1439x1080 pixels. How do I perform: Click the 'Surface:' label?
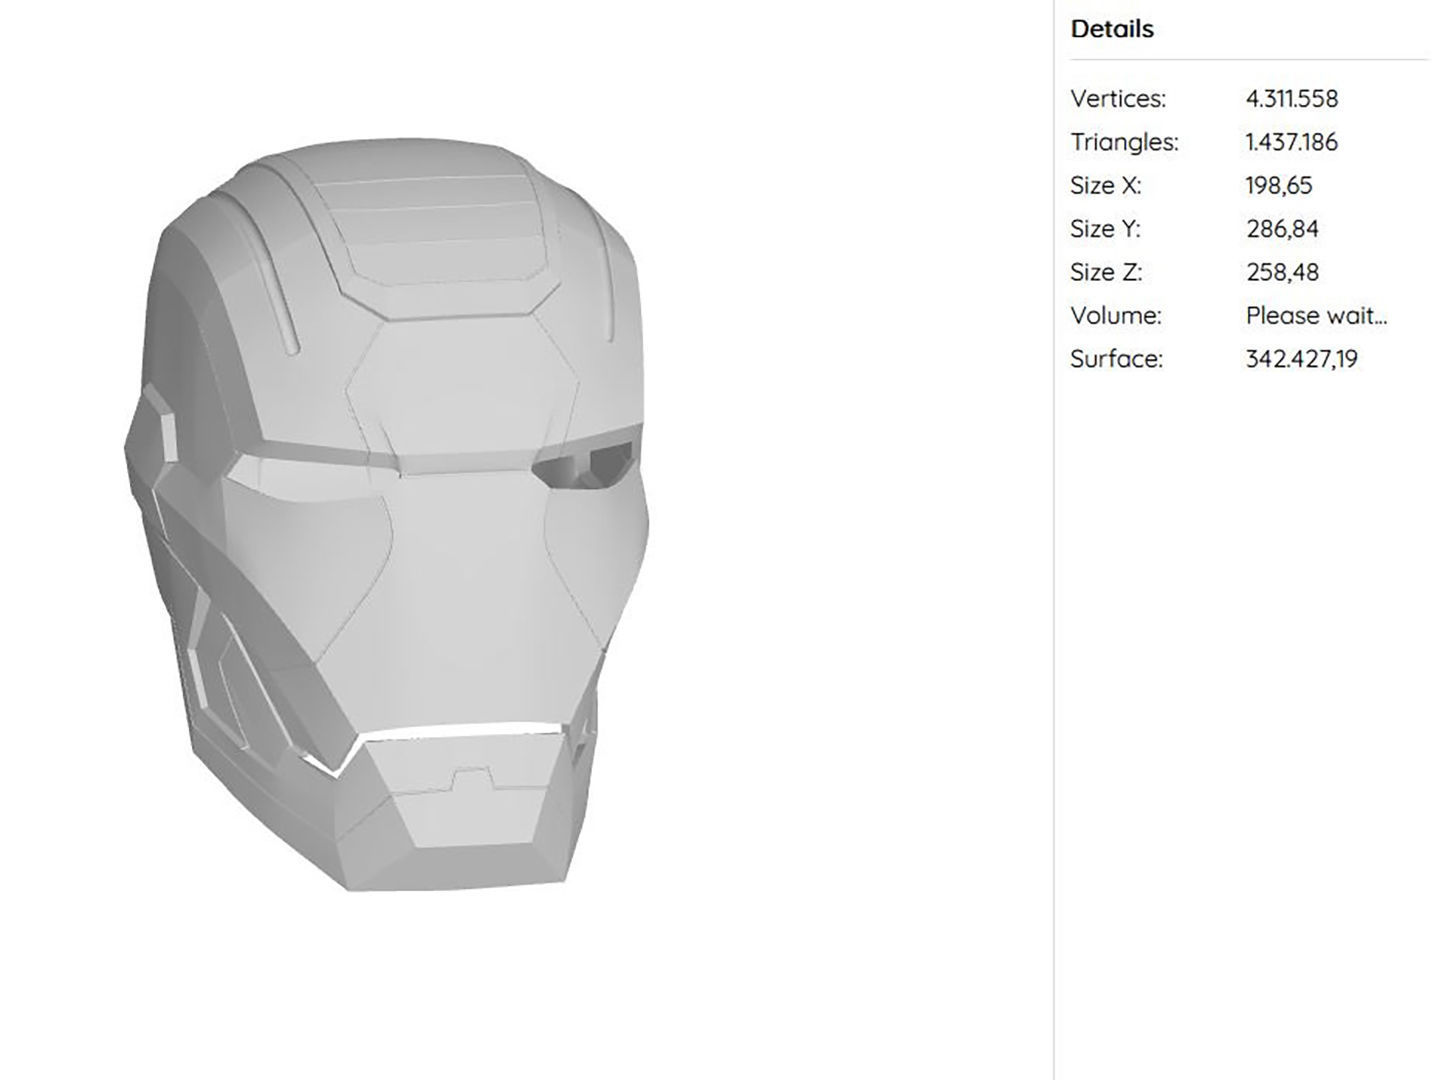[1117, 359]
